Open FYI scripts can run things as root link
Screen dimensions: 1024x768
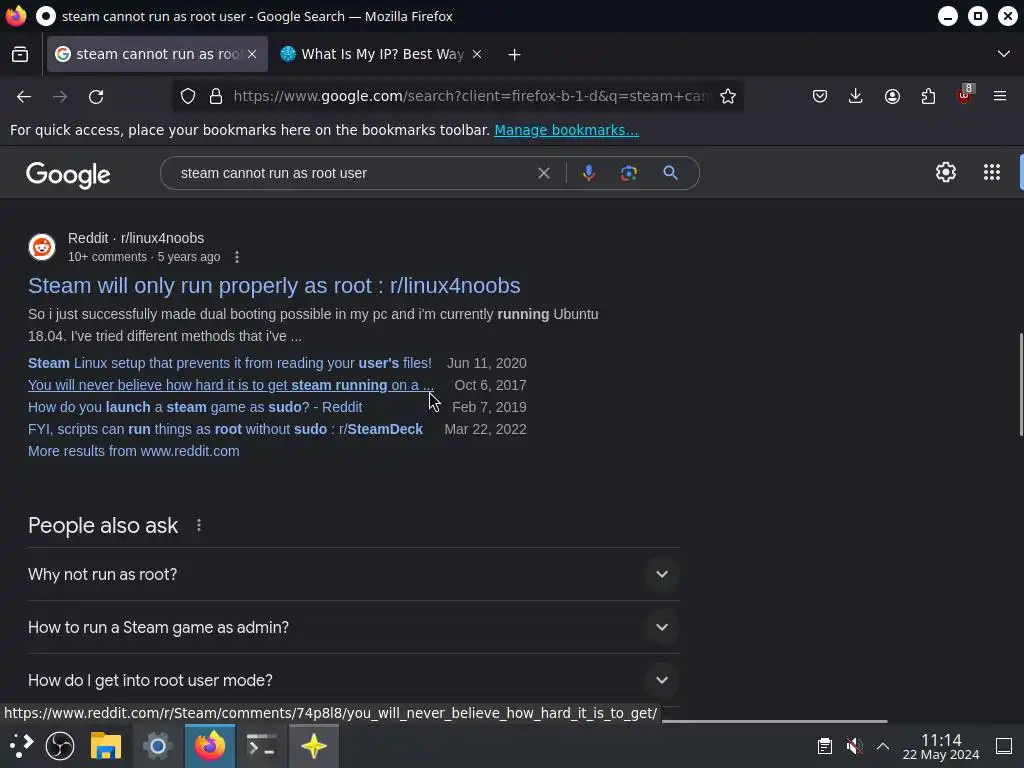225,429
